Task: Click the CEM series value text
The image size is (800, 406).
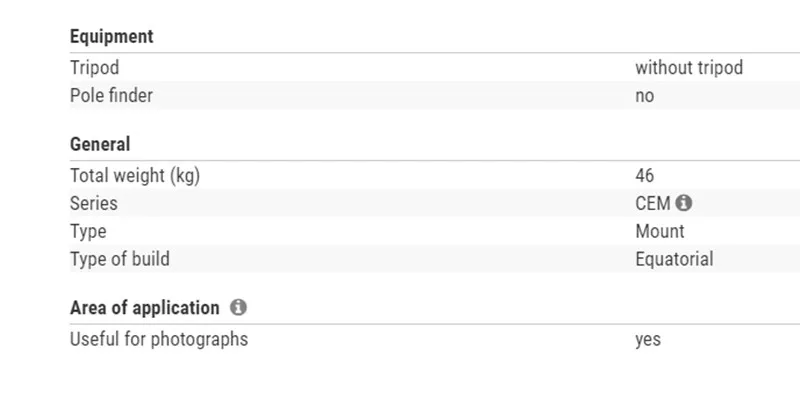Action: [653, 203]
